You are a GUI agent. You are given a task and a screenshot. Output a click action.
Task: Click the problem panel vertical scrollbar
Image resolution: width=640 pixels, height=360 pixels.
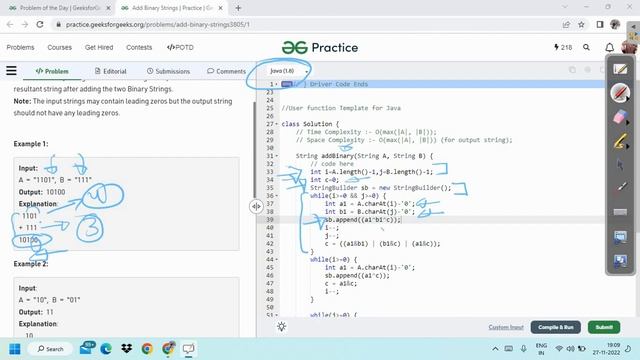click(x=255, y=149)
